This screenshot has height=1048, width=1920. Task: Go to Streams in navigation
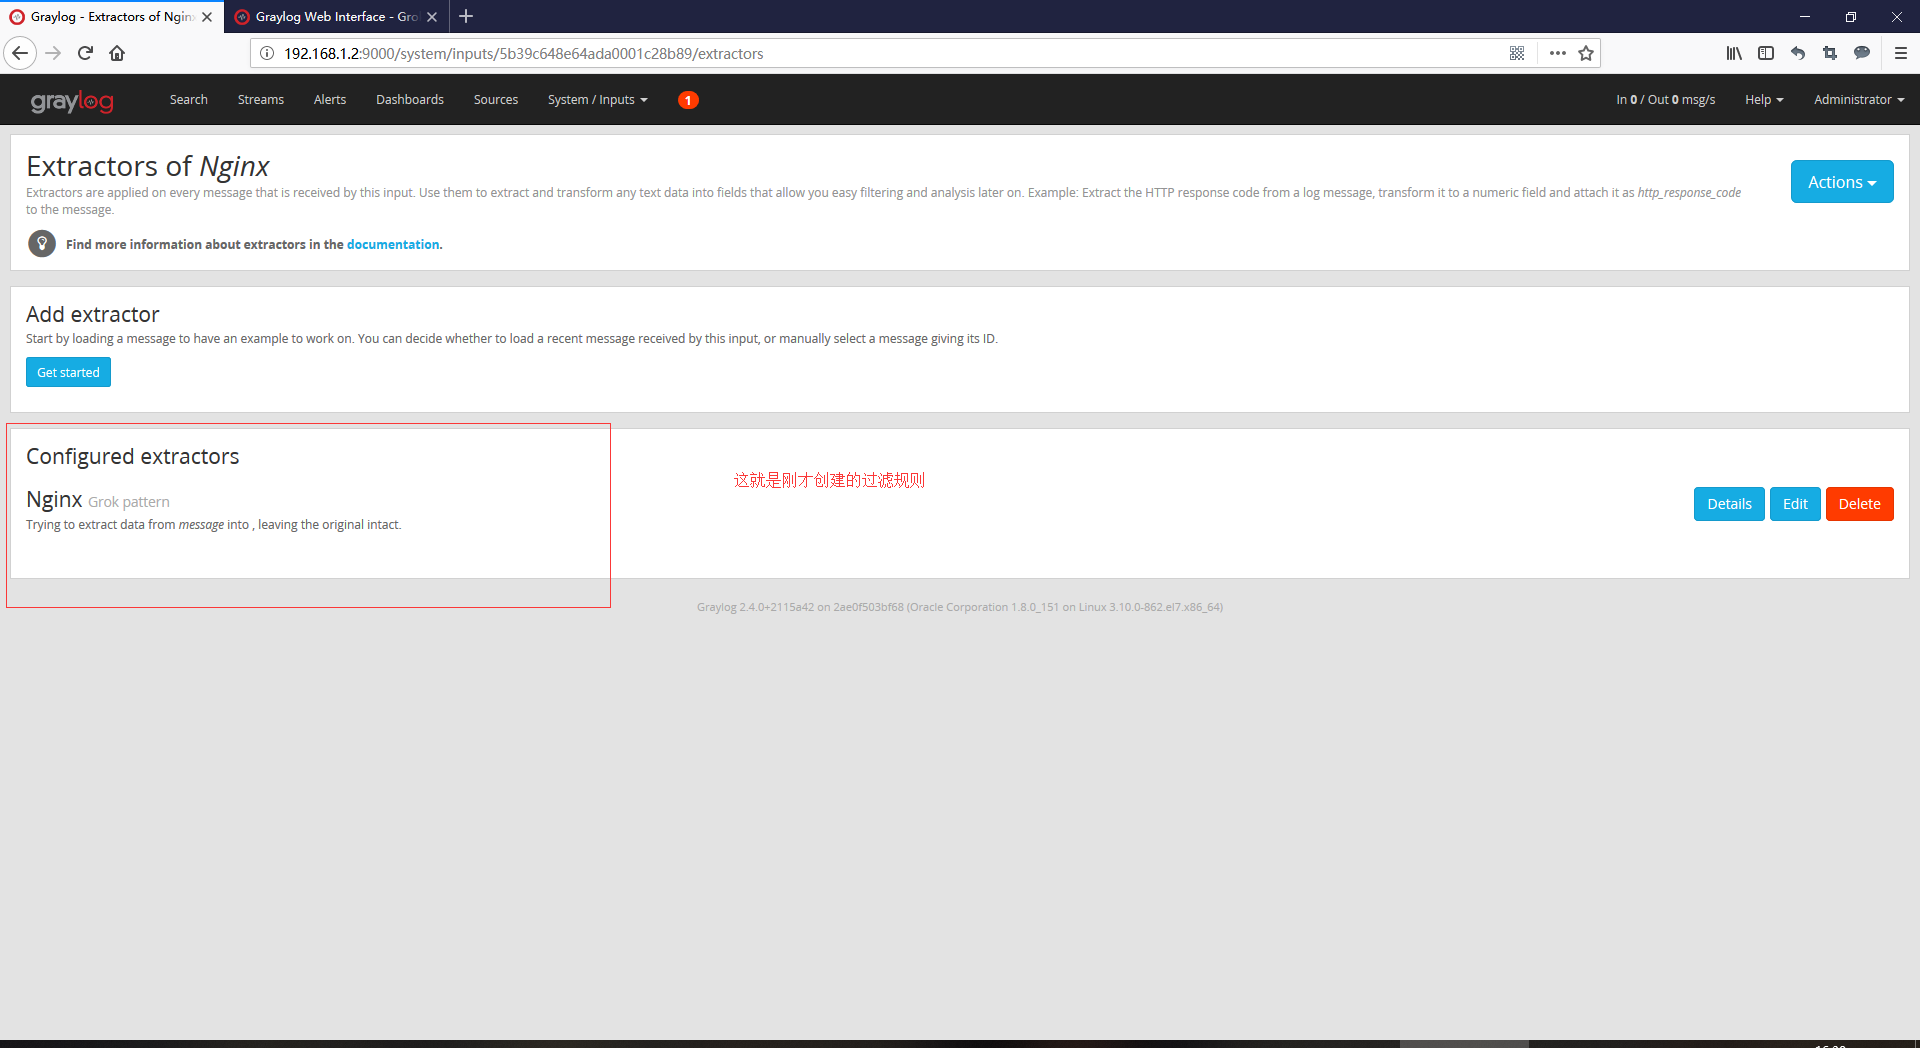pyautogui.click(x=261, y=100)
